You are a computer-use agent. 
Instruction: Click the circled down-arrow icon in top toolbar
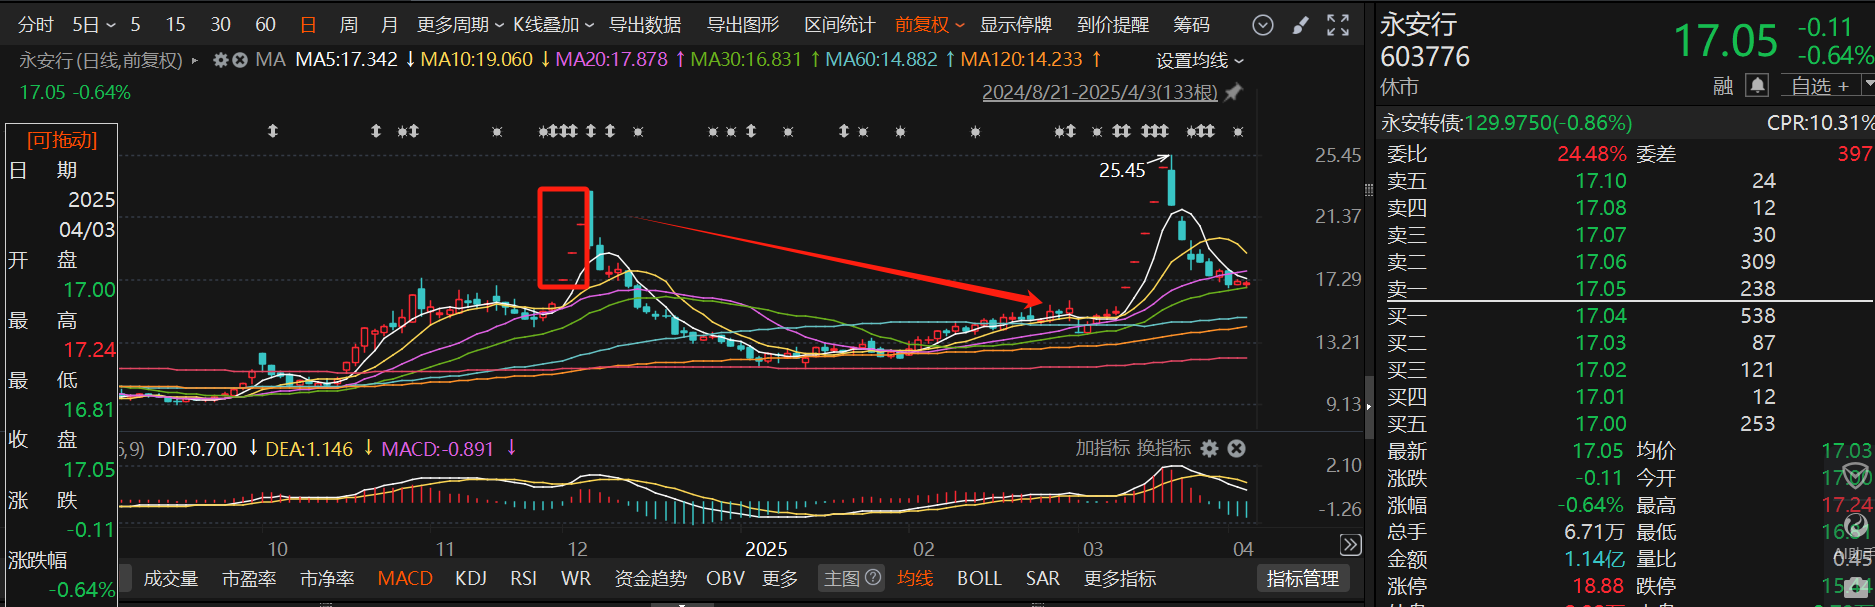[x=1263, y=25]
